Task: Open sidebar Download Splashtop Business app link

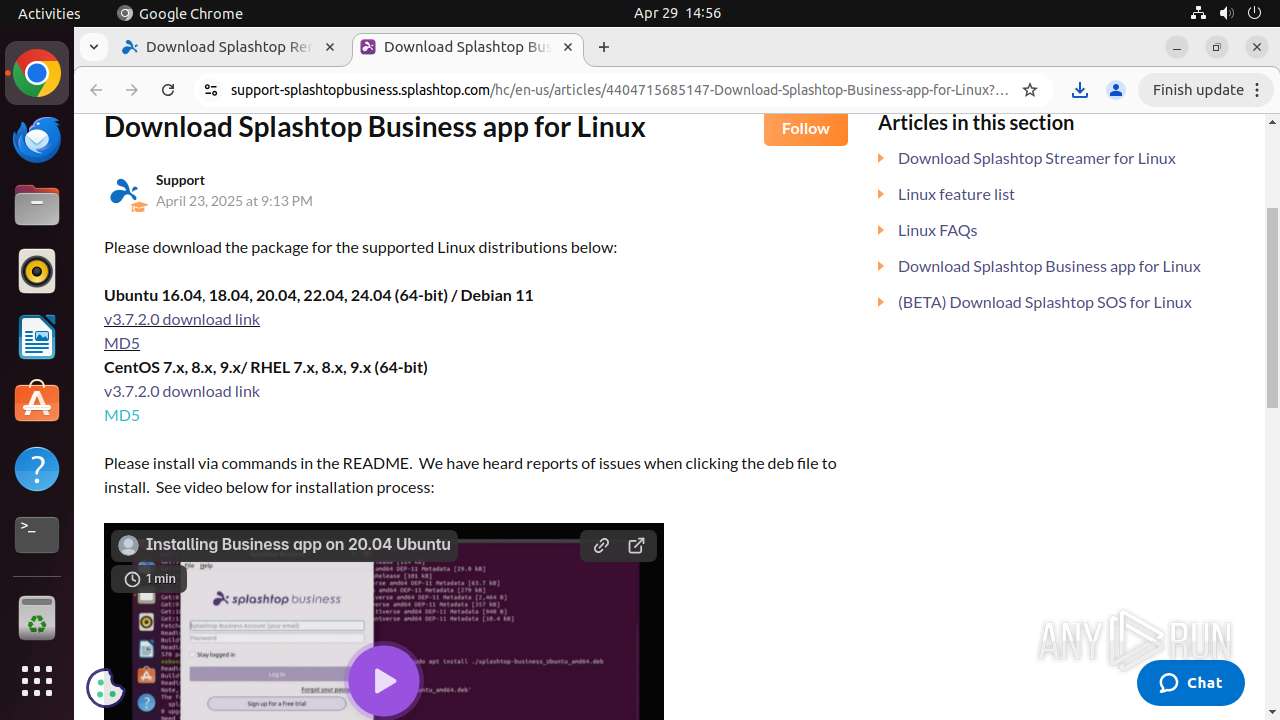Action: 1049,266
